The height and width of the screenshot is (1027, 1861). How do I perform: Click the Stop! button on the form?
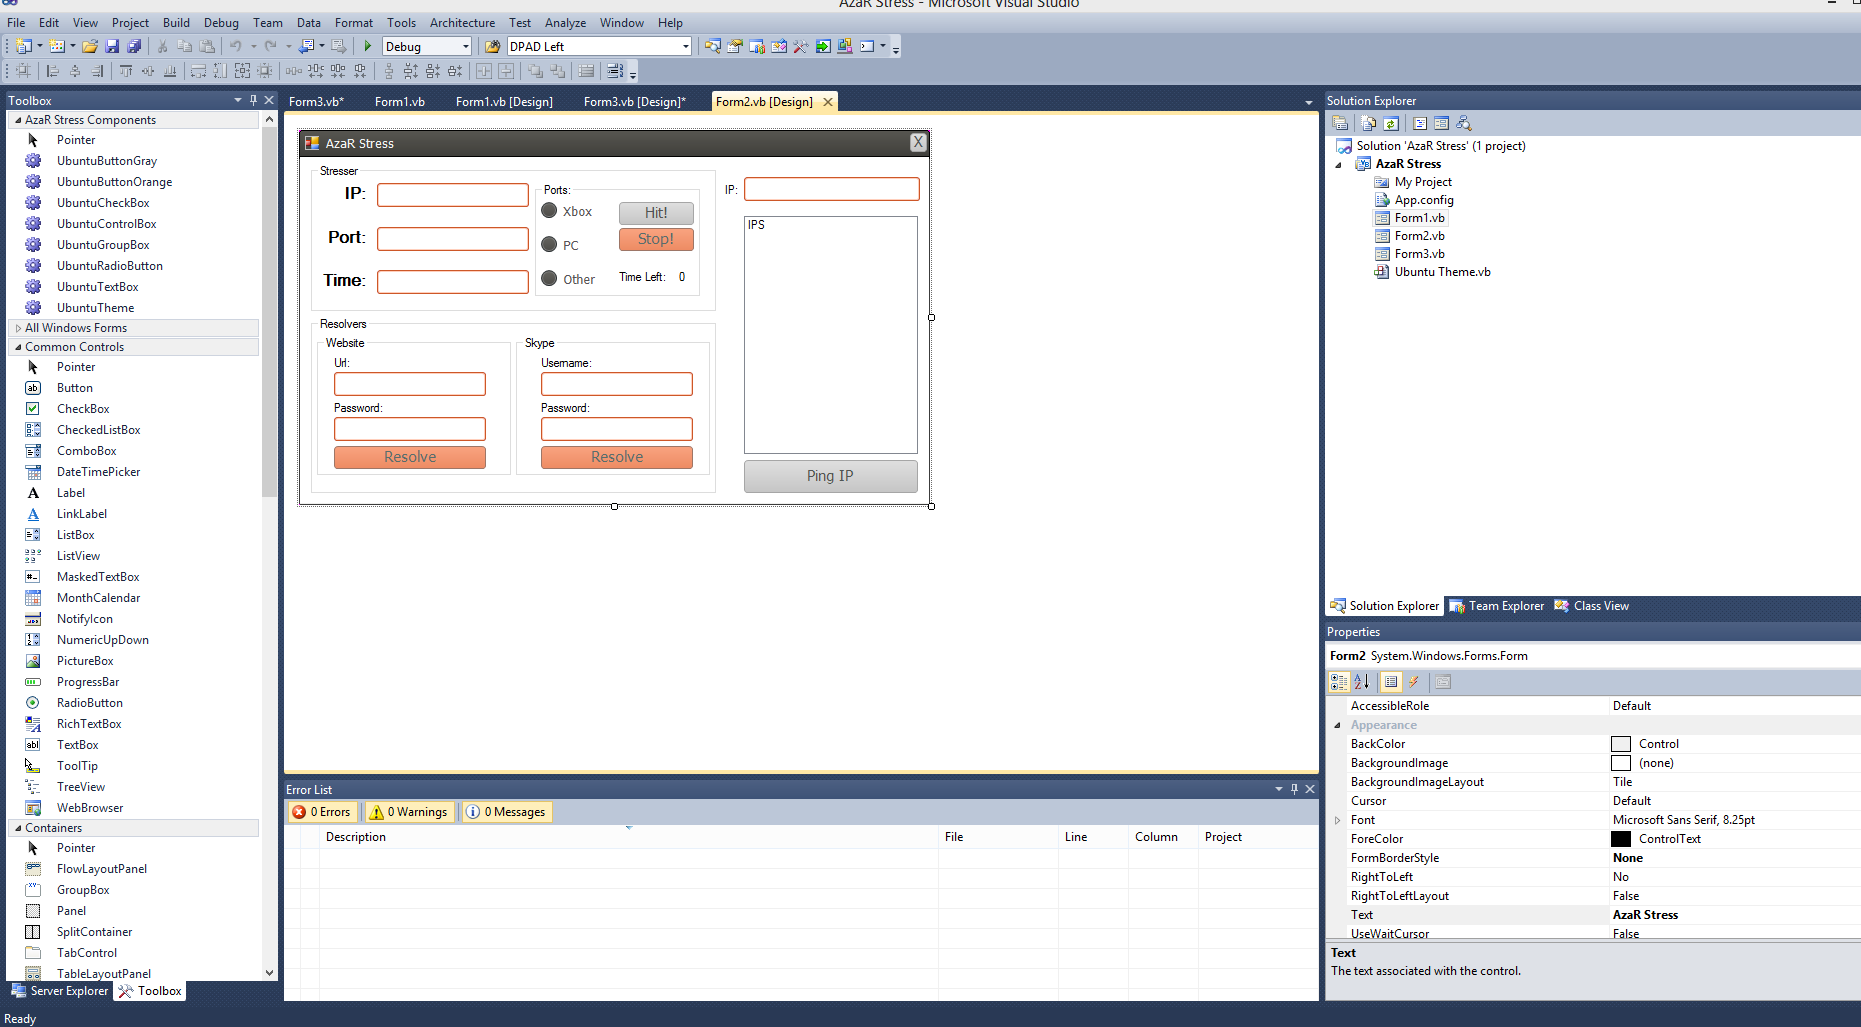click(656, 239)
